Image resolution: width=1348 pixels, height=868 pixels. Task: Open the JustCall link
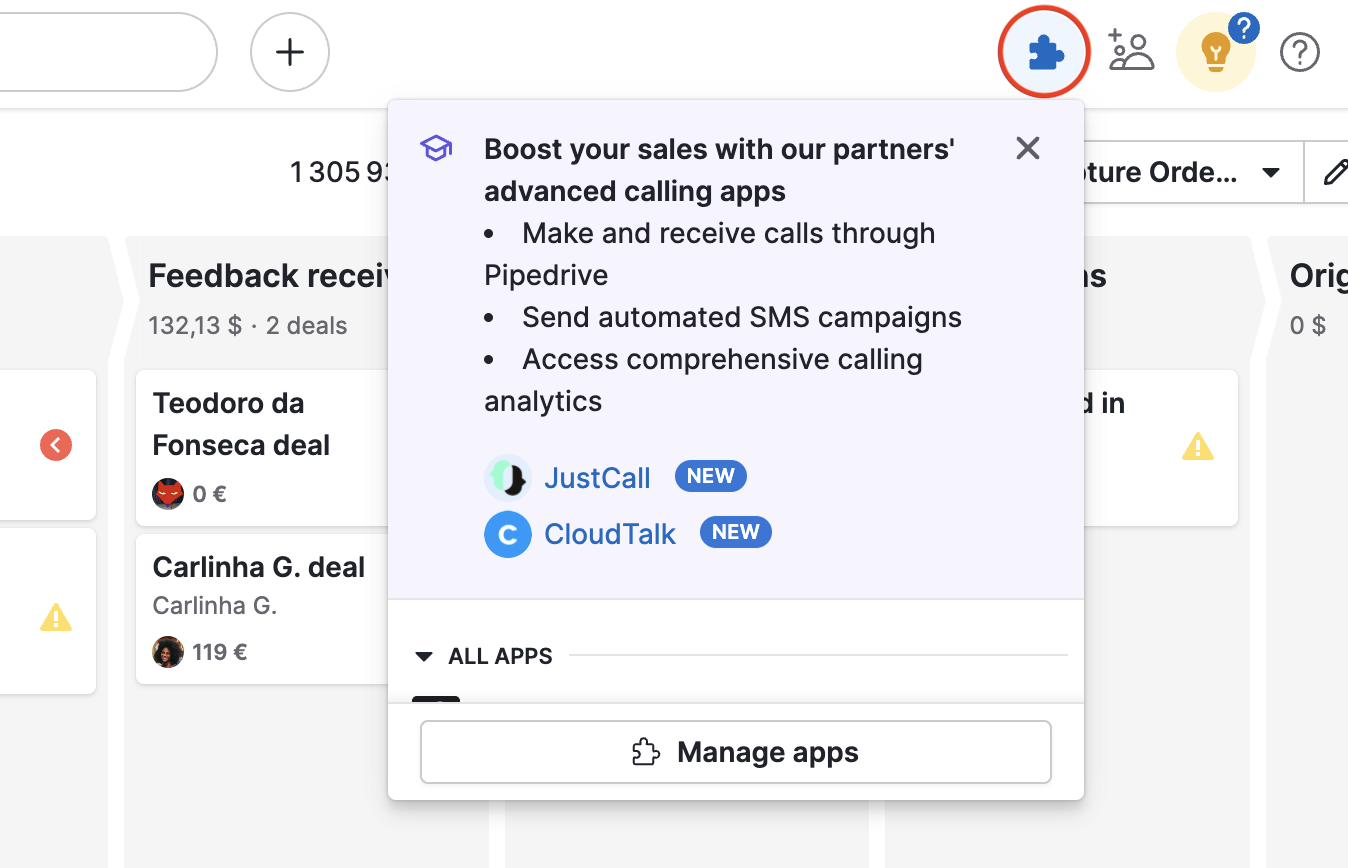[597, 478]
